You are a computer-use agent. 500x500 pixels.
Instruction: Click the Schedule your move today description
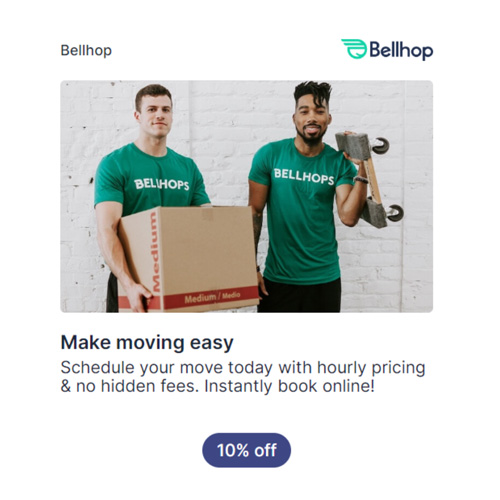point(243,377)
